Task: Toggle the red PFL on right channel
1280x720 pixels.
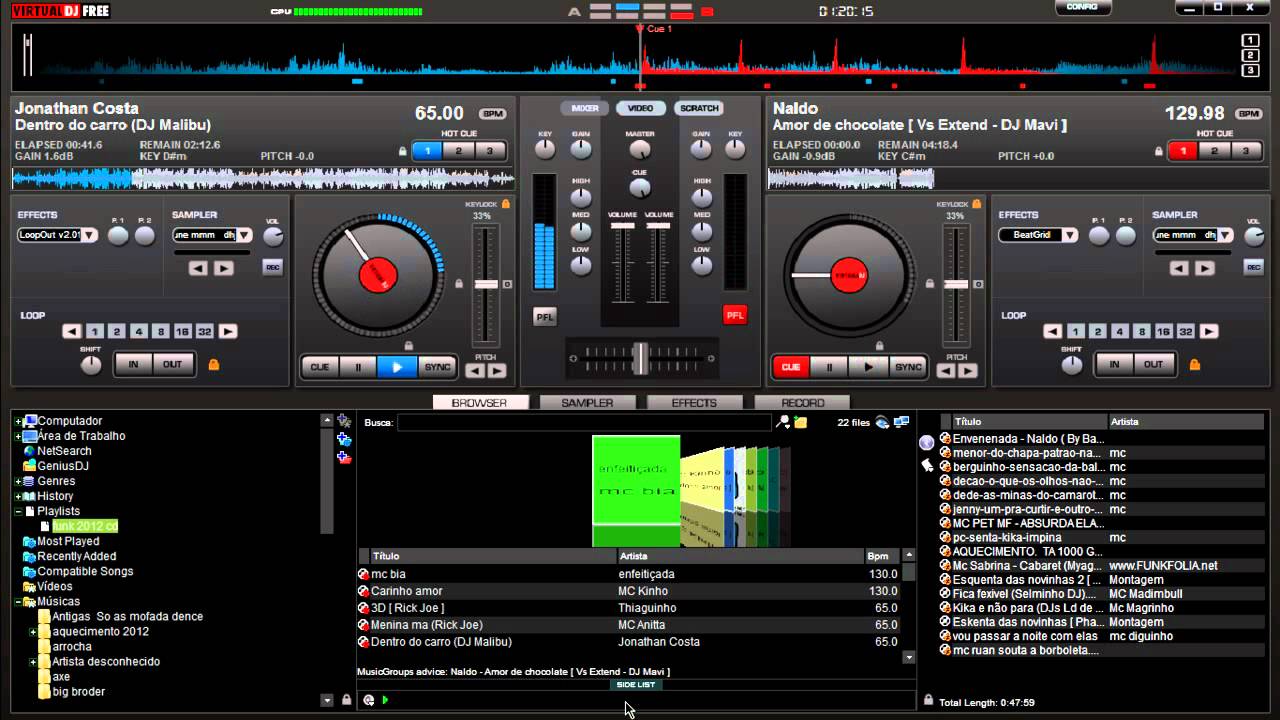Action: coord(735,315)
